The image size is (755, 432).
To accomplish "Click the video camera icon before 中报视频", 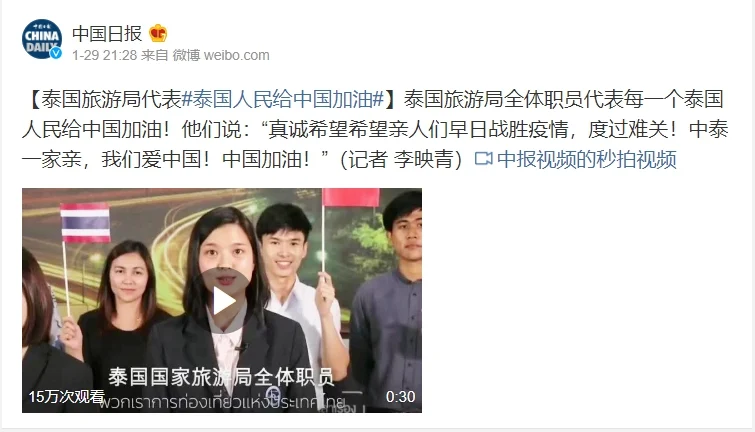I will pos(483,158).
